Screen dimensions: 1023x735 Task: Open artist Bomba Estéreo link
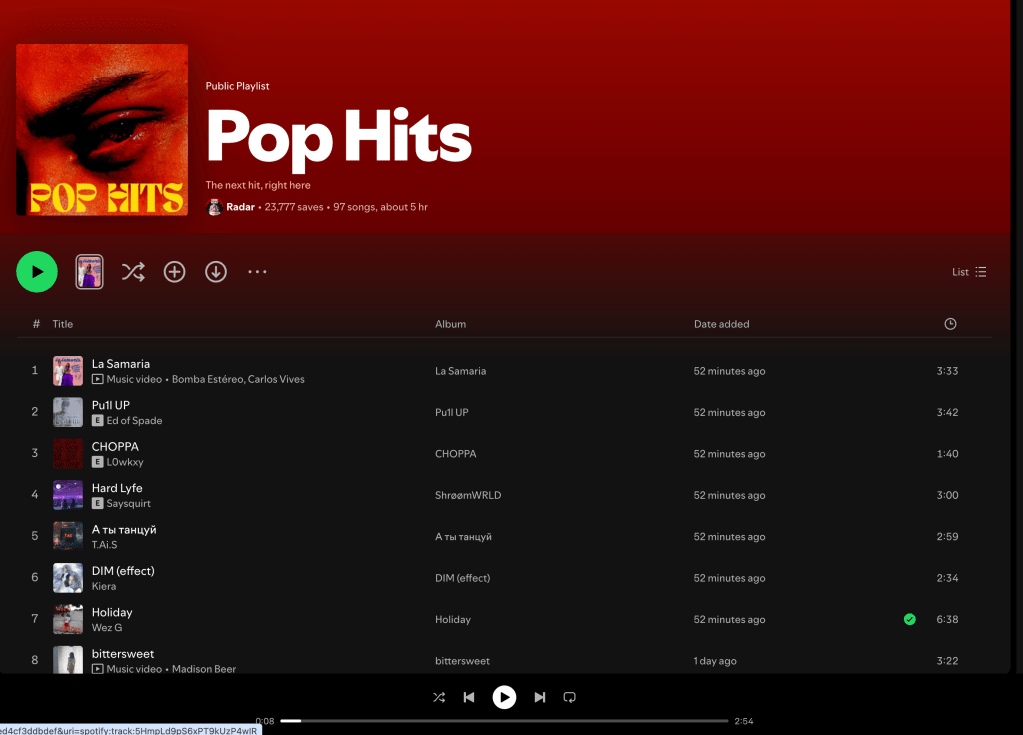click(x=207, y=380)
